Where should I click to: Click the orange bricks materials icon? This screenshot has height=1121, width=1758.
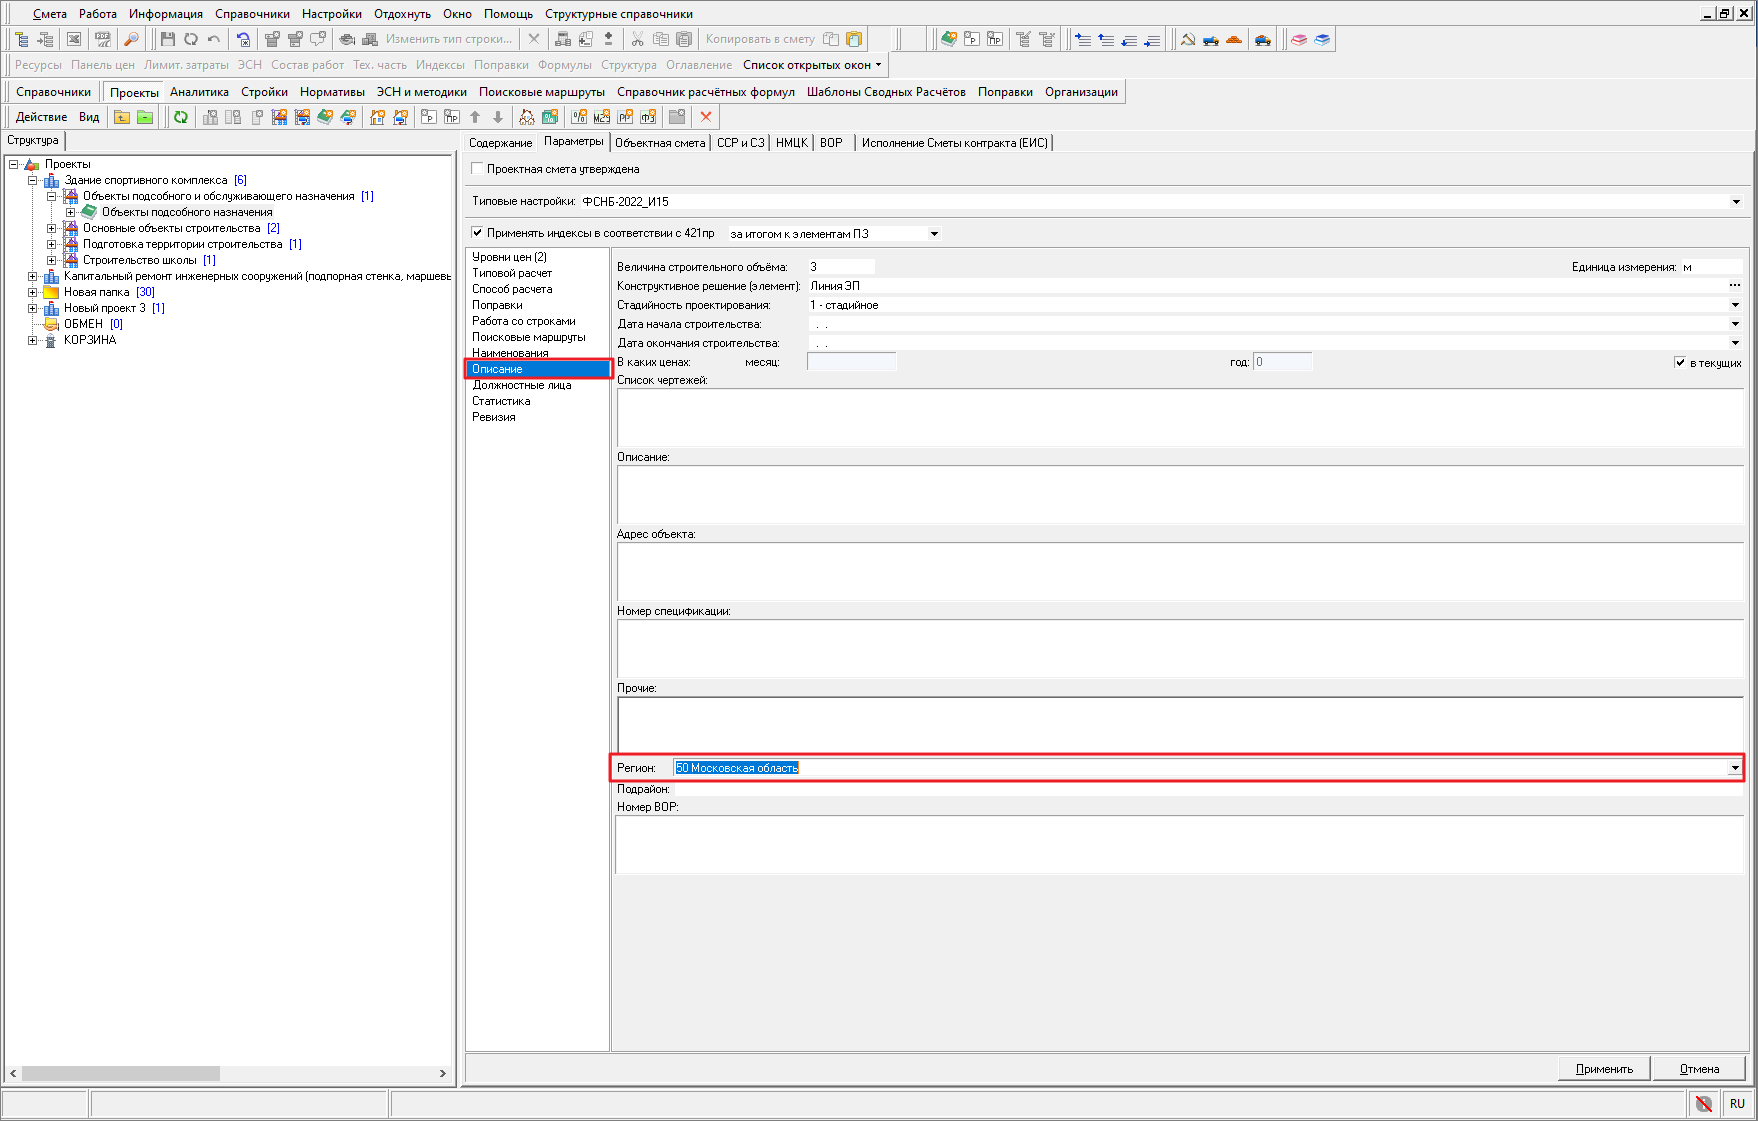(x=1234, y=39)
